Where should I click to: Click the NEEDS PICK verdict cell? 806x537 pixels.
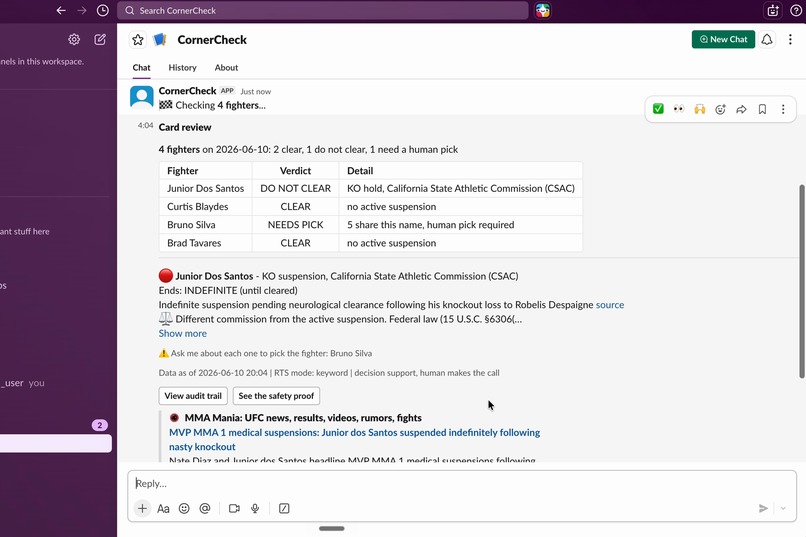click(x=296, y=225)
